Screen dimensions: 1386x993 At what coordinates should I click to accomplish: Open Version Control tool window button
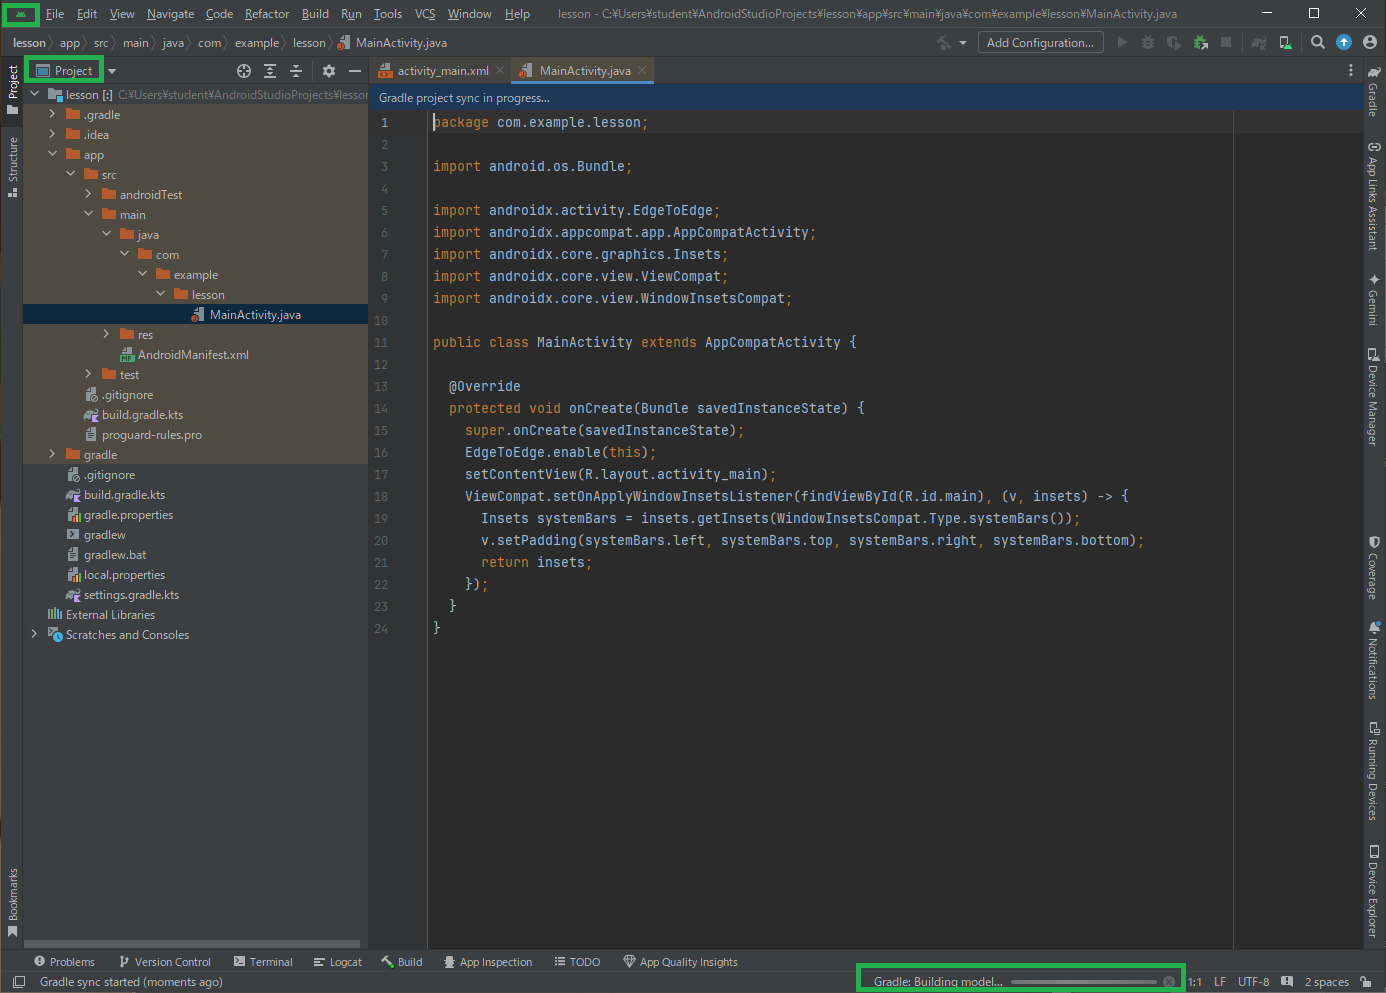point(164,962)
